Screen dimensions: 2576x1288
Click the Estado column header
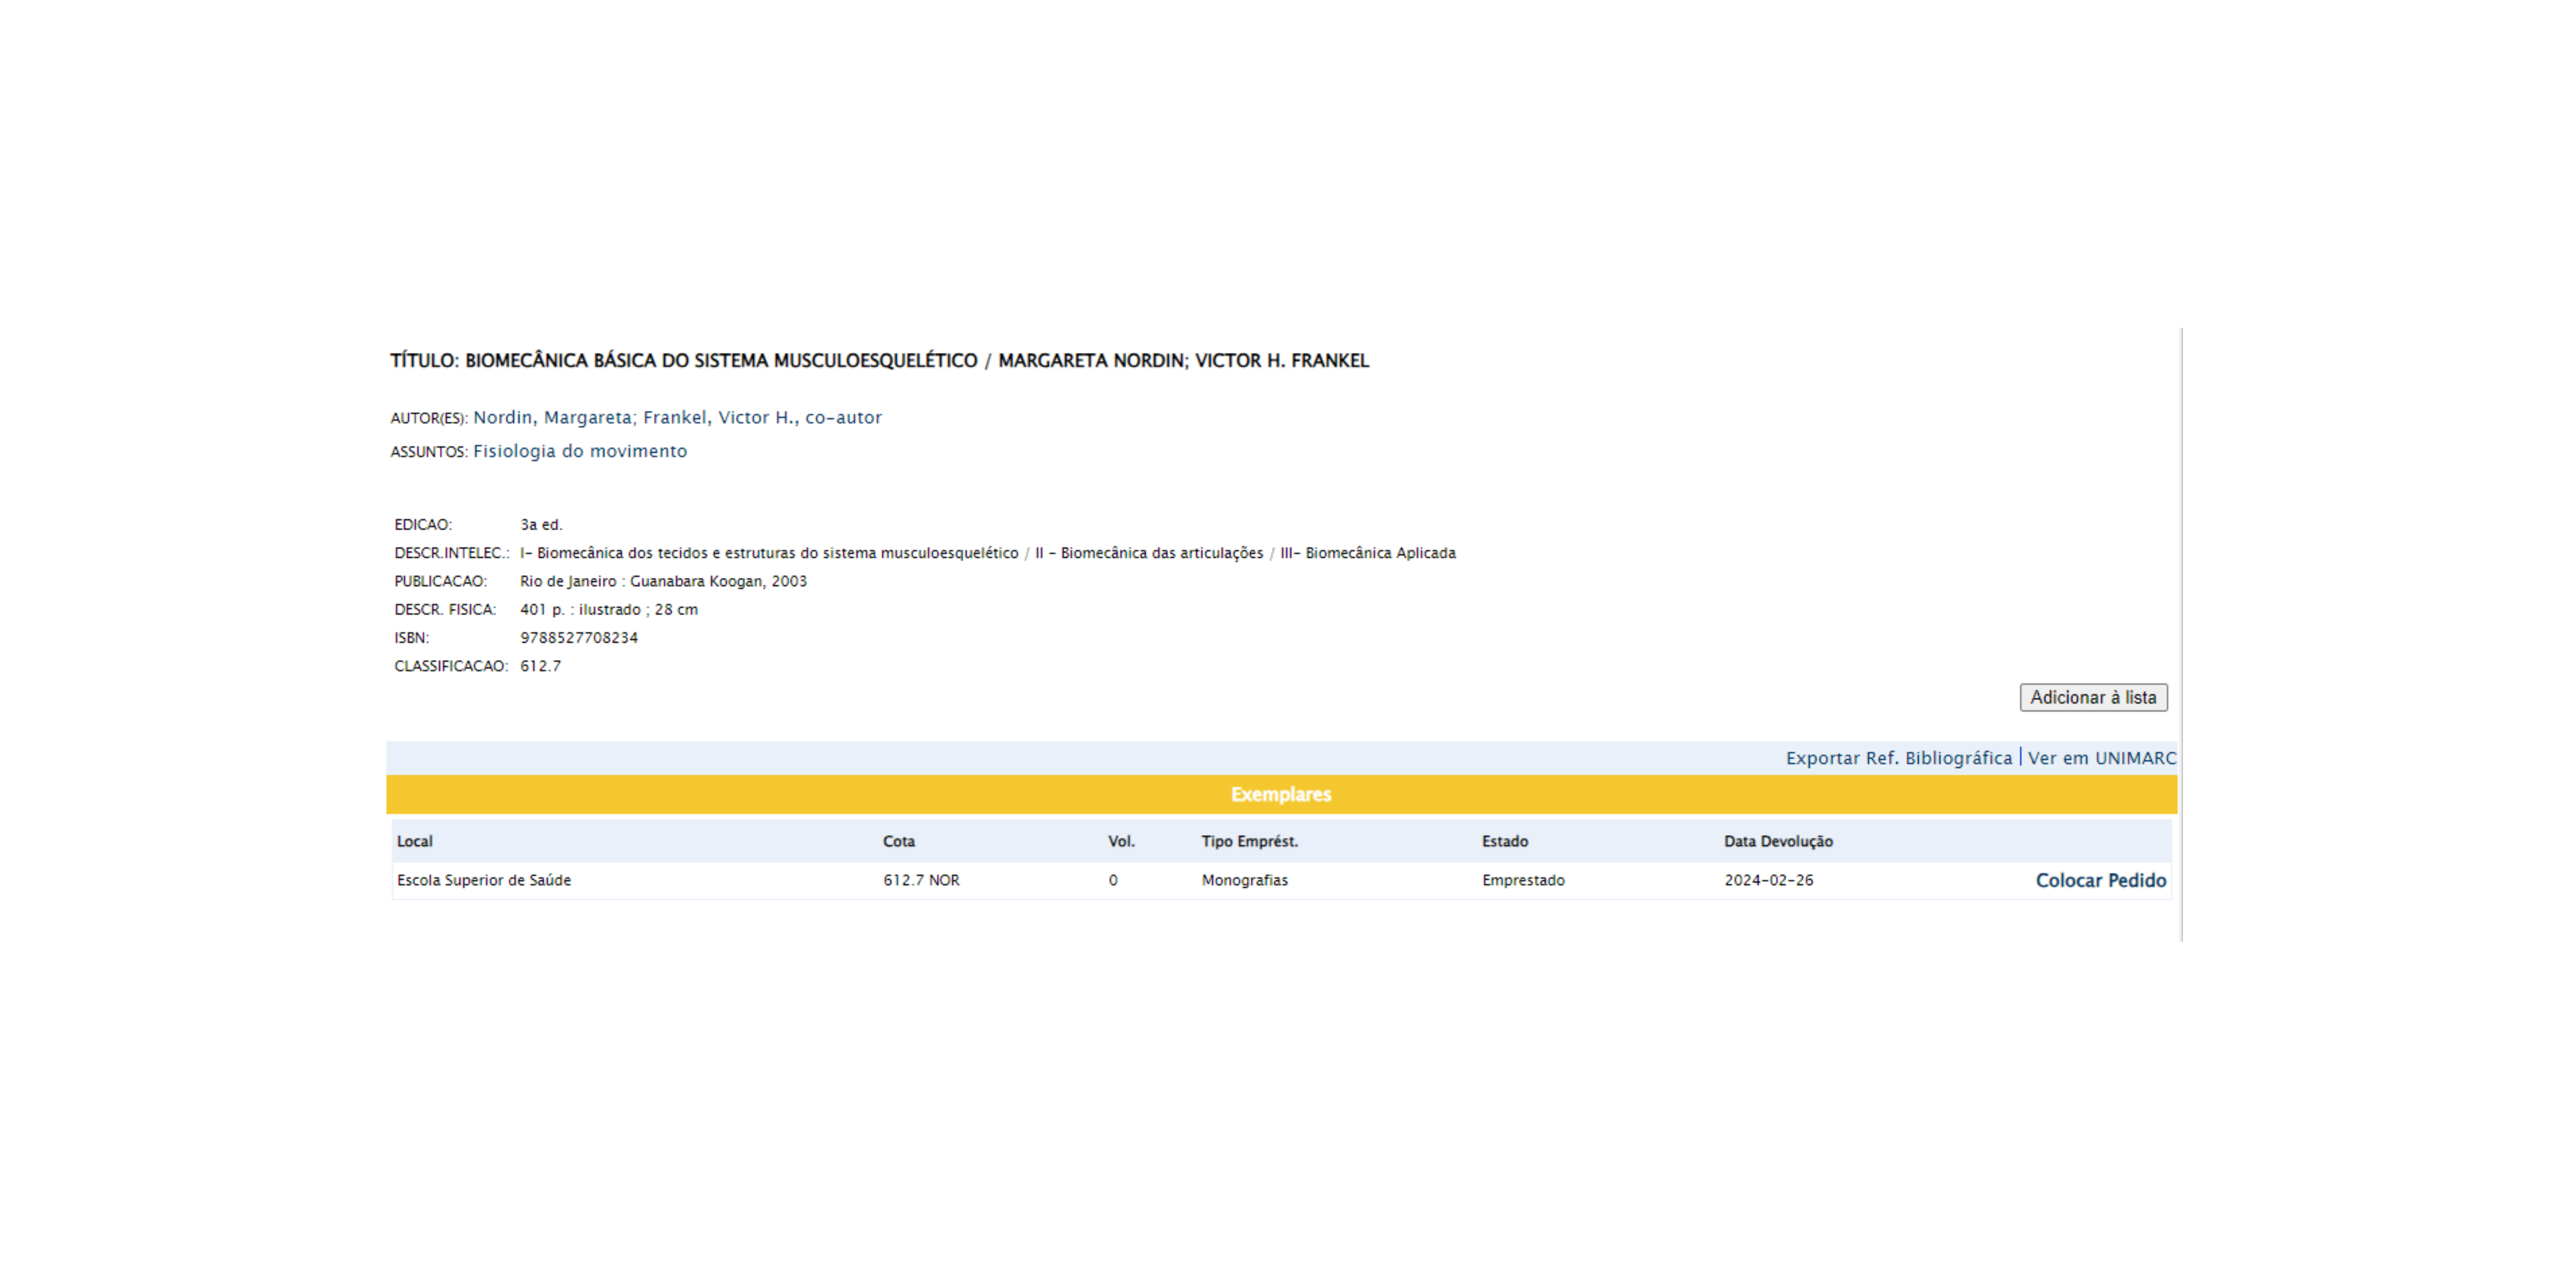click(1504, 841)
